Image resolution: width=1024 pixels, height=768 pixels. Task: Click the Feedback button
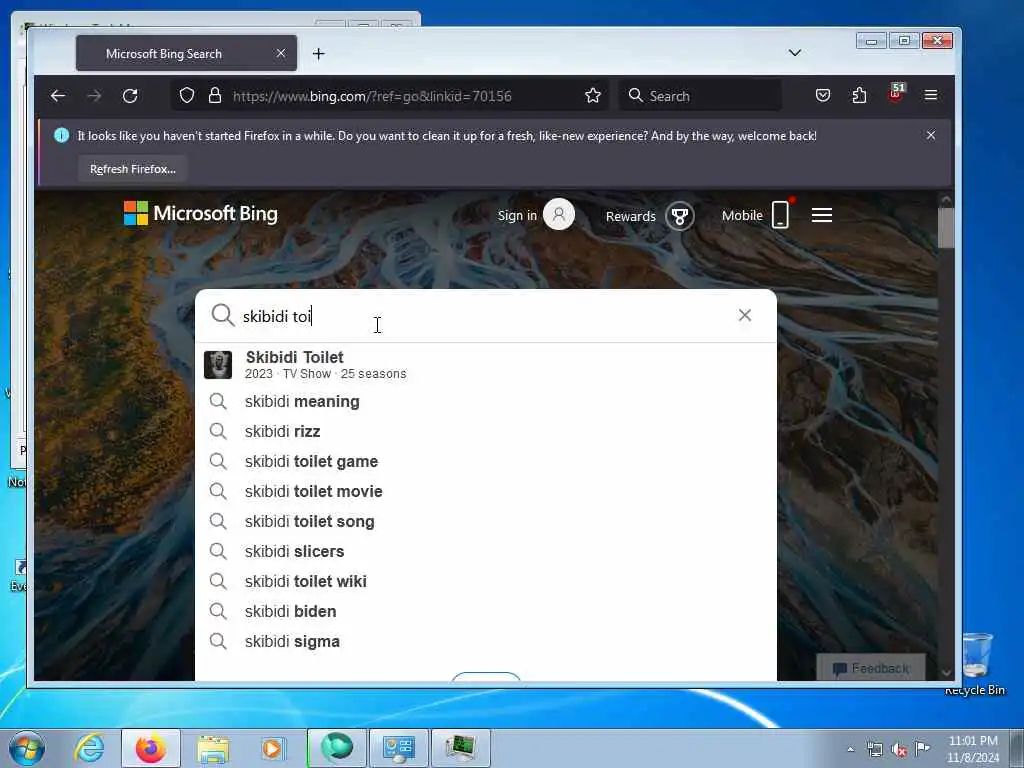(x=871, y=667)
